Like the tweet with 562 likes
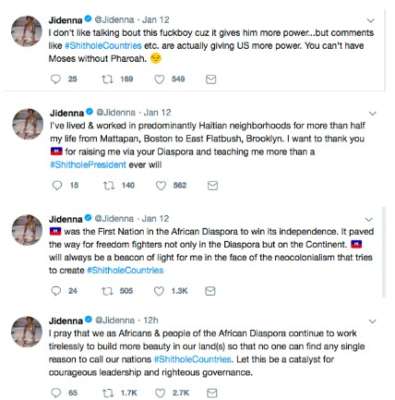The height and width of the screenshot is (400, 395). (x=161, y=185)
